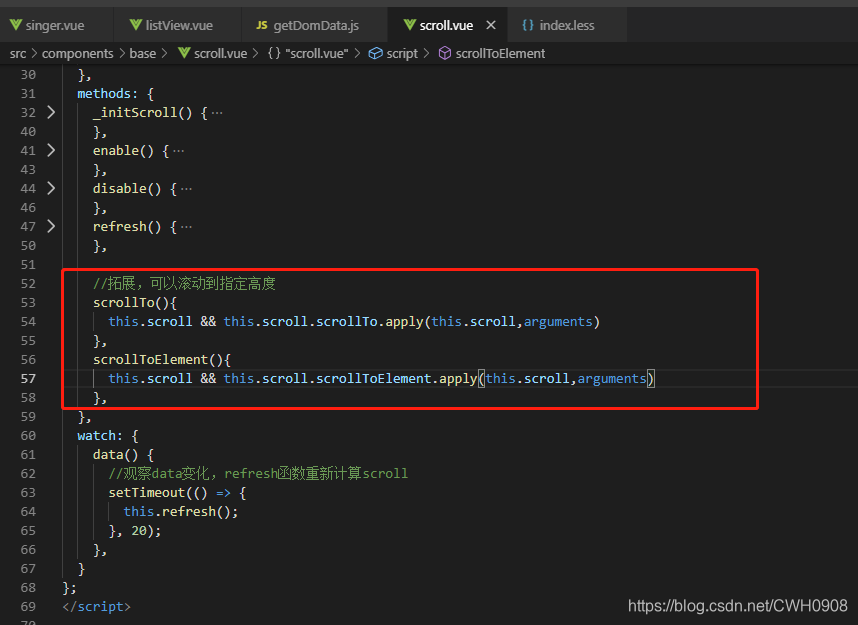
Task: Close the scroll.vue tab
Action: point(491,25)
